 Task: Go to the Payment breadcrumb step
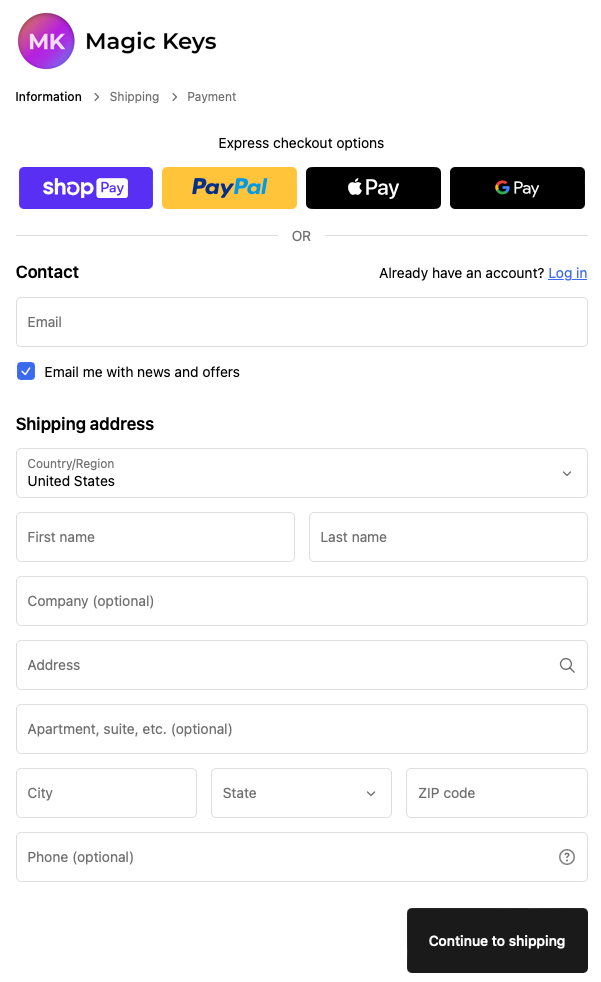(x=212, y=97)
